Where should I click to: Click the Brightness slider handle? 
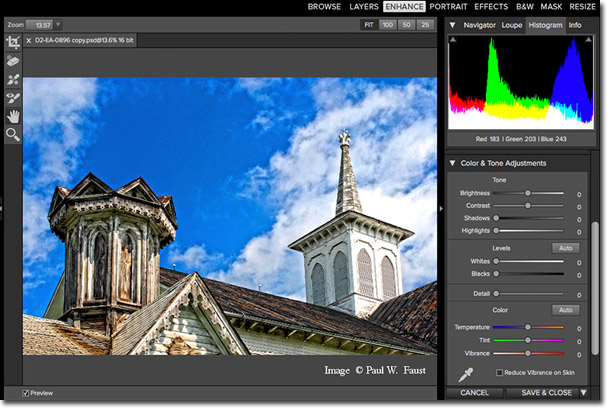coord(528,193)
